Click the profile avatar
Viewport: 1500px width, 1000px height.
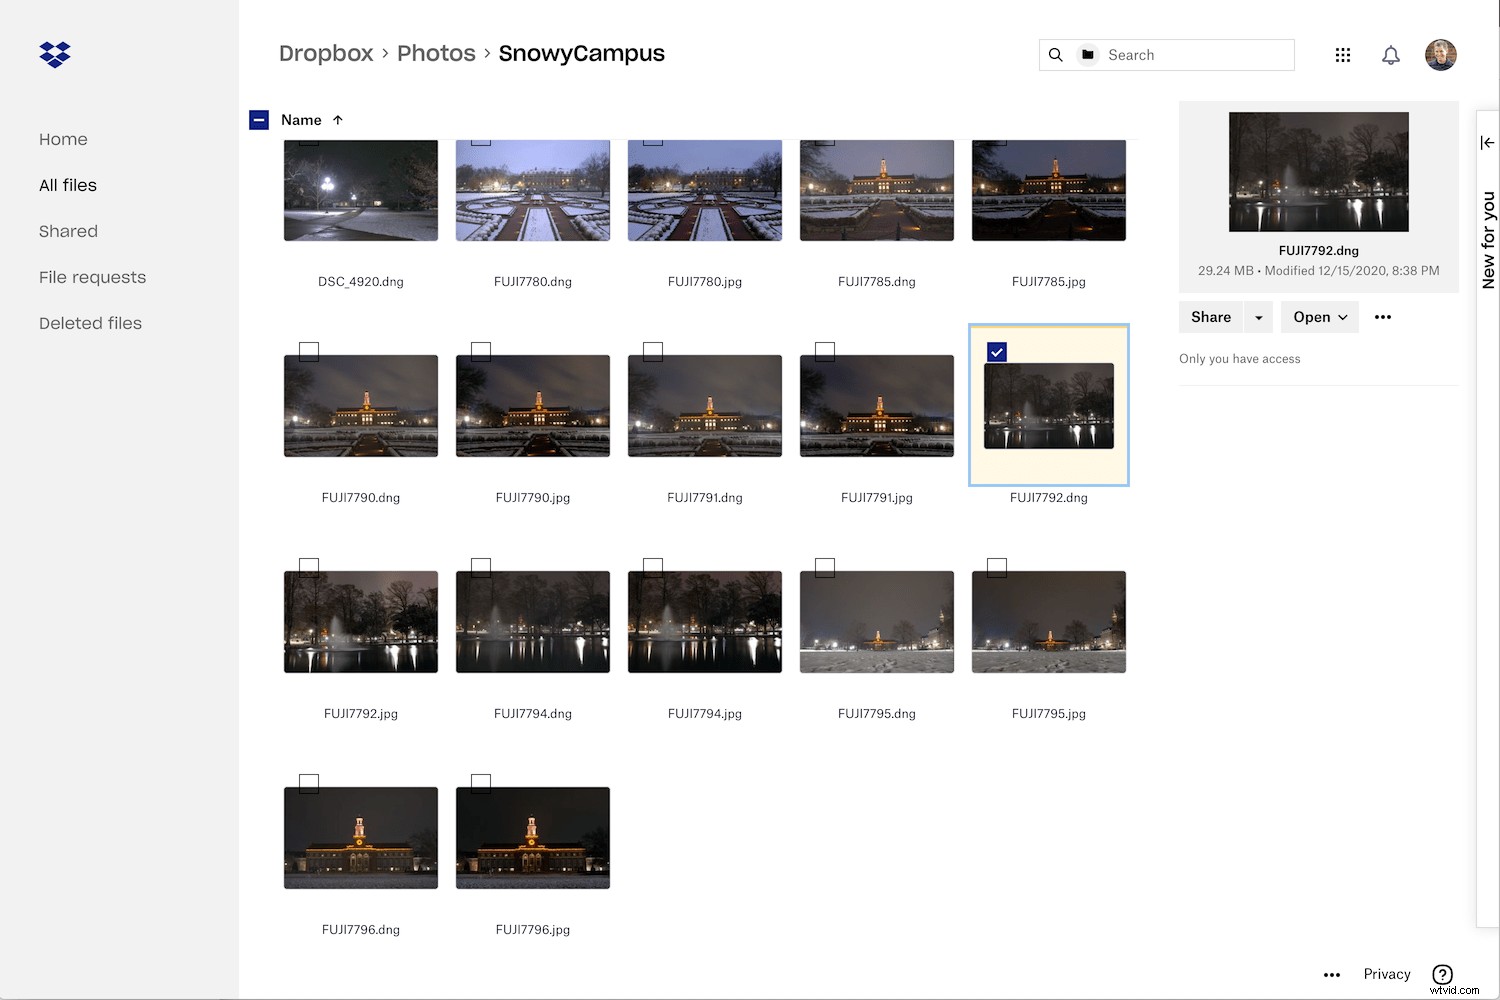point(1441,55)
